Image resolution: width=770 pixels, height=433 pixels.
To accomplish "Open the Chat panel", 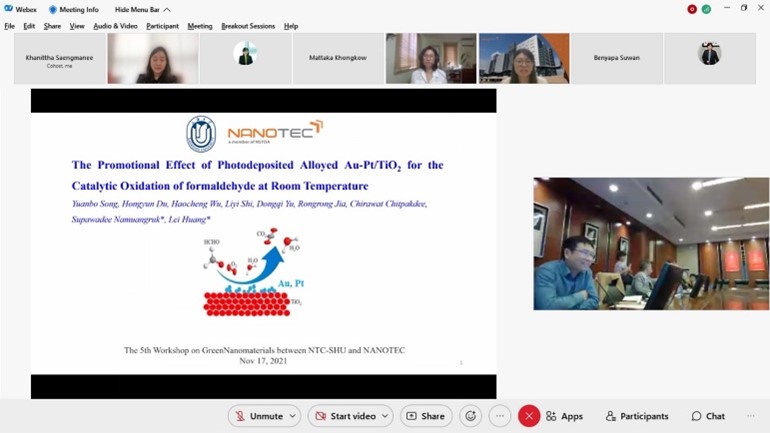I will pos(708,416).
